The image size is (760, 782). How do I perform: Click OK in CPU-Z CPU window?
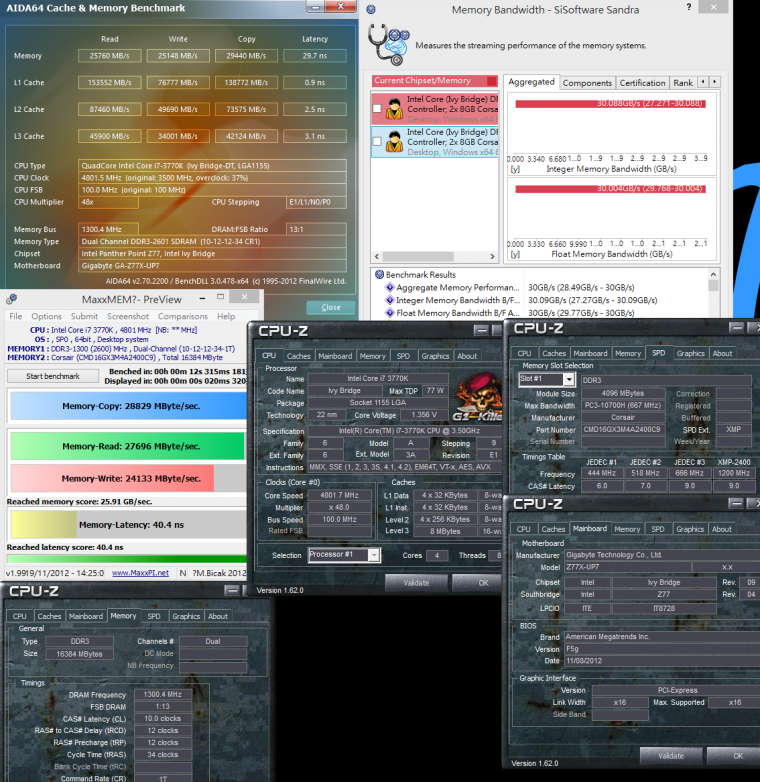[477, 583]
